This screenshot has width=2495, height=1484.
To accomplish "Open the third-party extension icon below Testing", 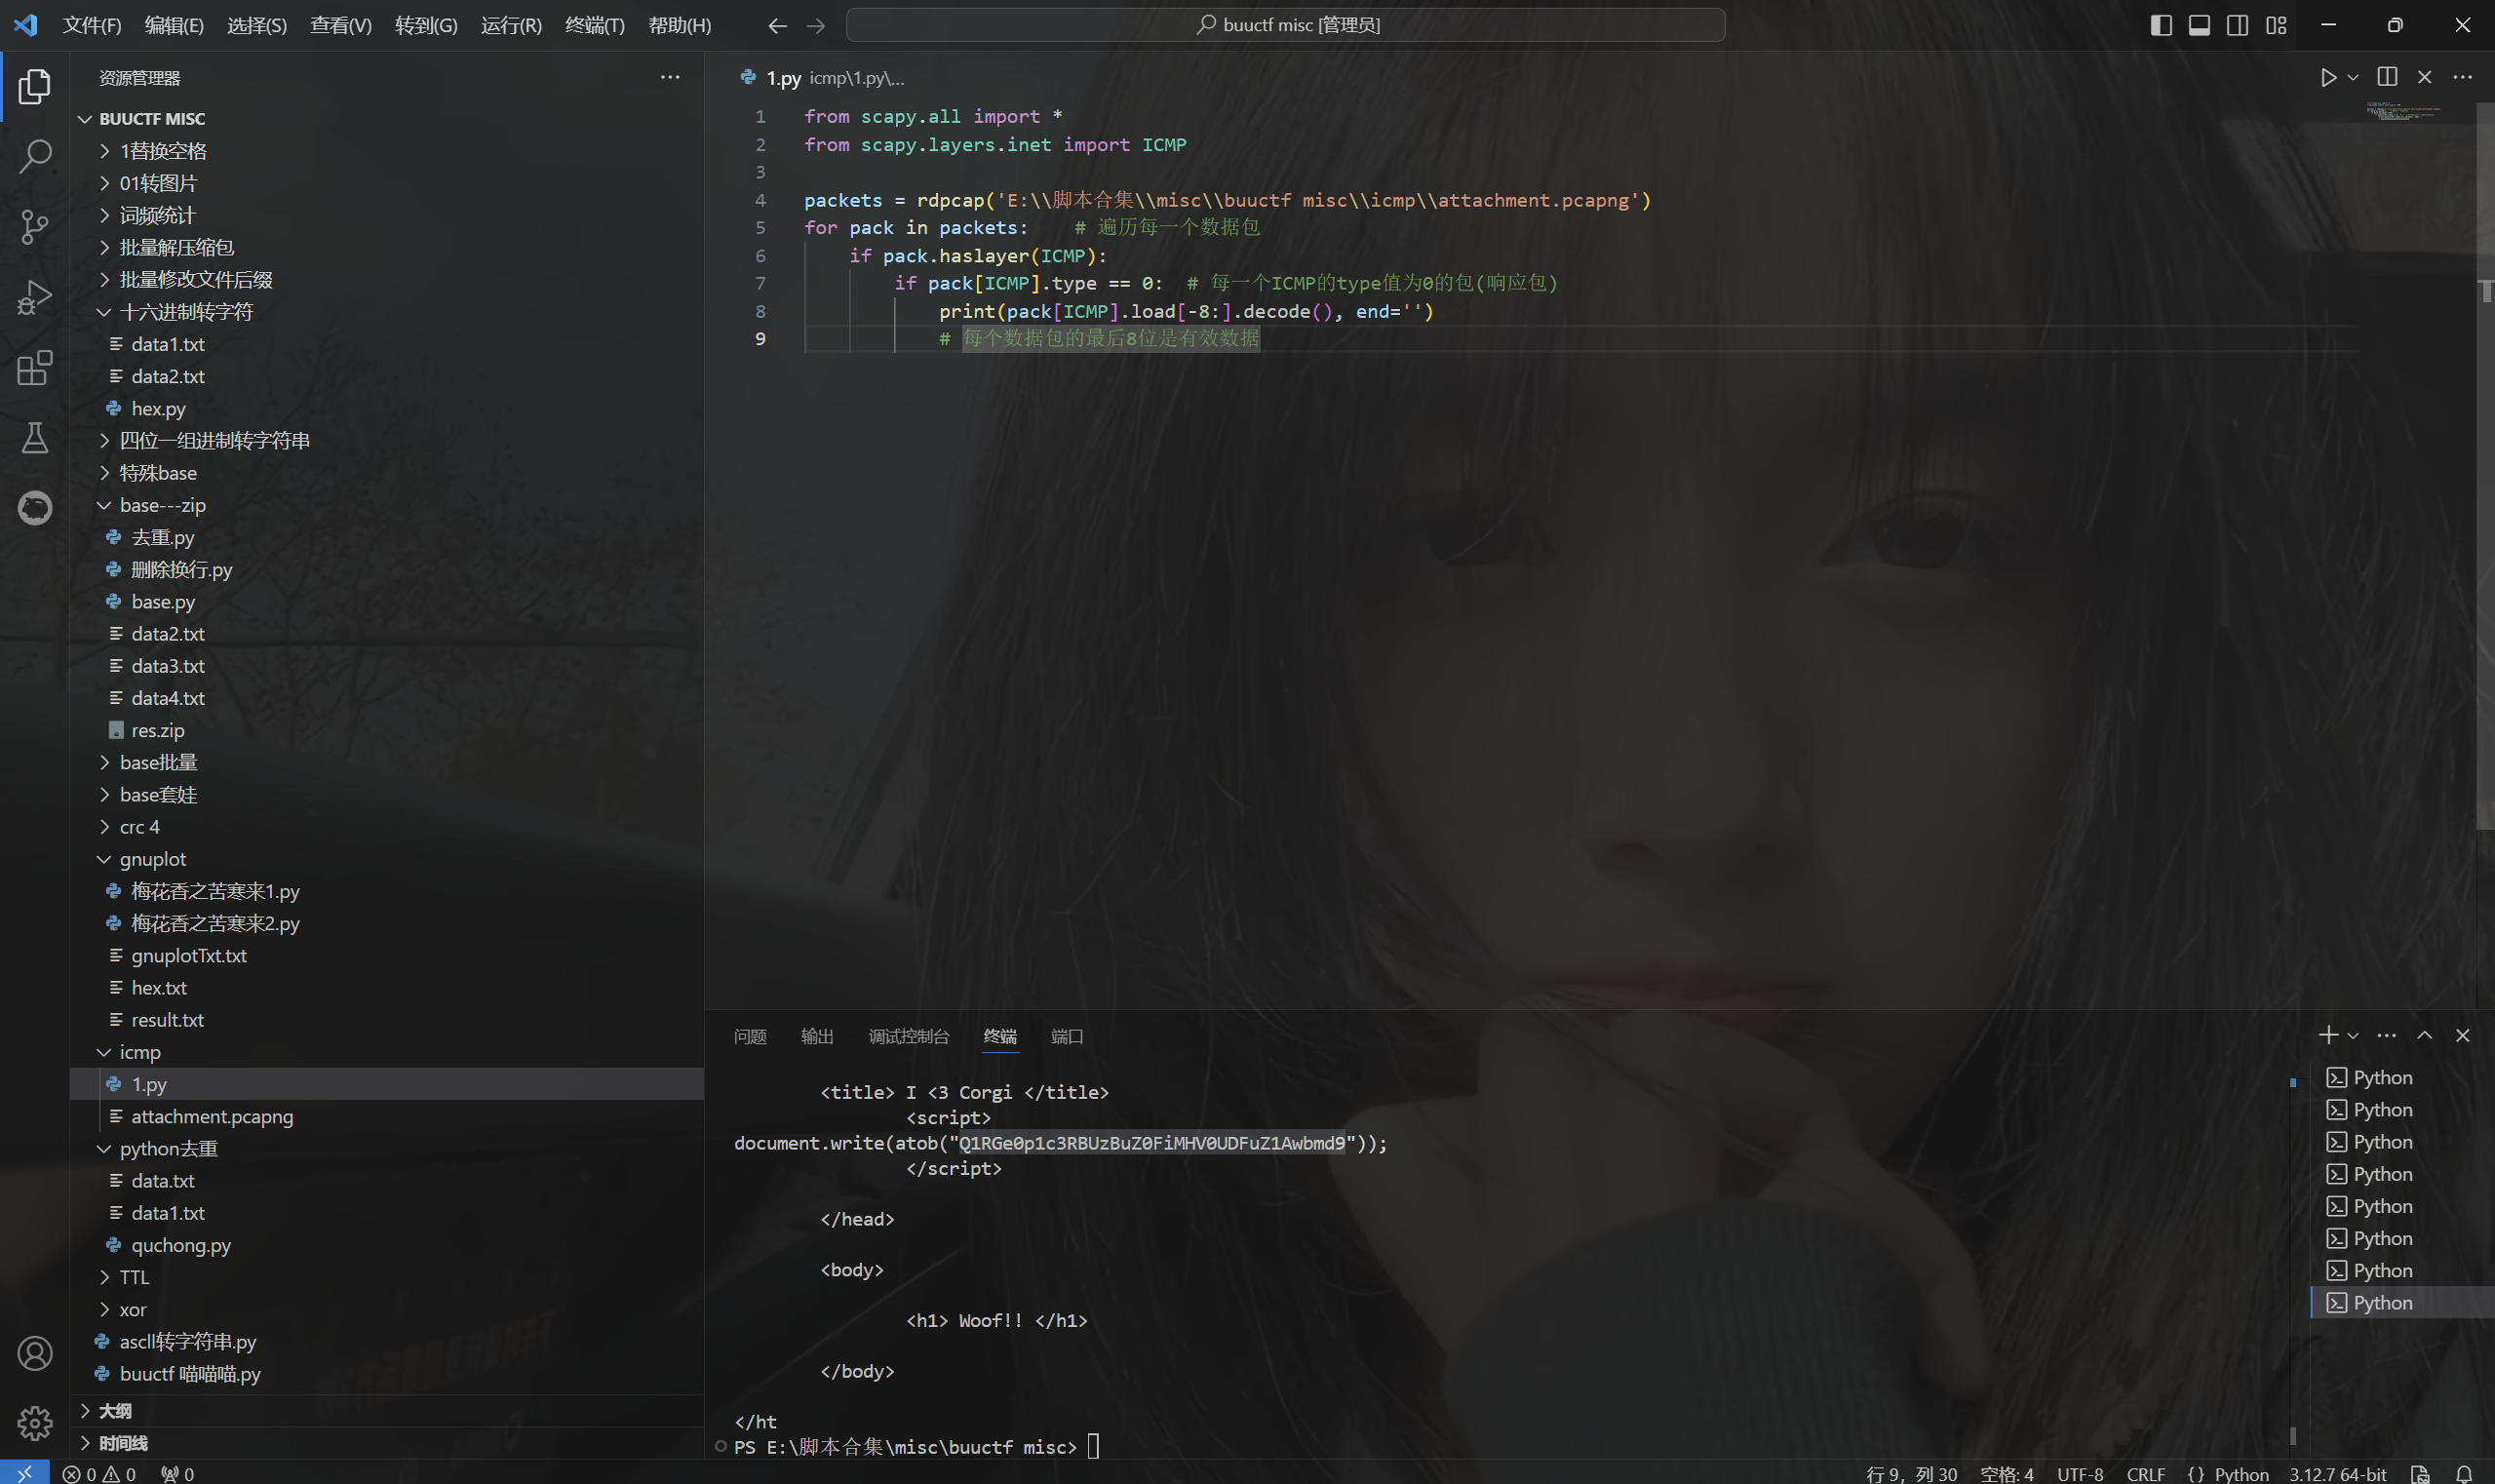I will pos(34,507).
